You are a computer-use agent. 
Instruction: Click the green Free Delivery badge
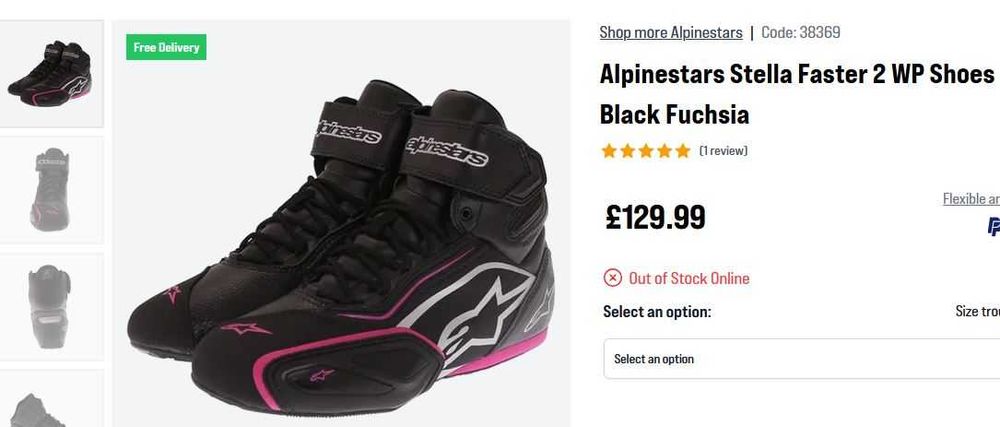tap(166, 47)
